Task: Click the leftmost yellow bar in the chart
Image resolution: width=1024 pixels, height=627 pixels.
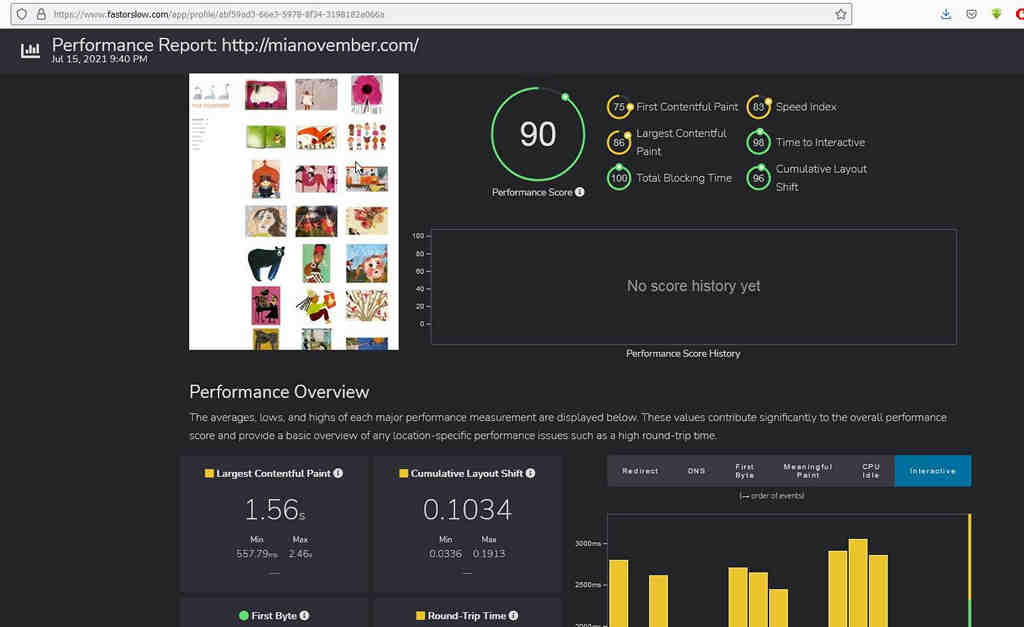Action: [618, 593]
